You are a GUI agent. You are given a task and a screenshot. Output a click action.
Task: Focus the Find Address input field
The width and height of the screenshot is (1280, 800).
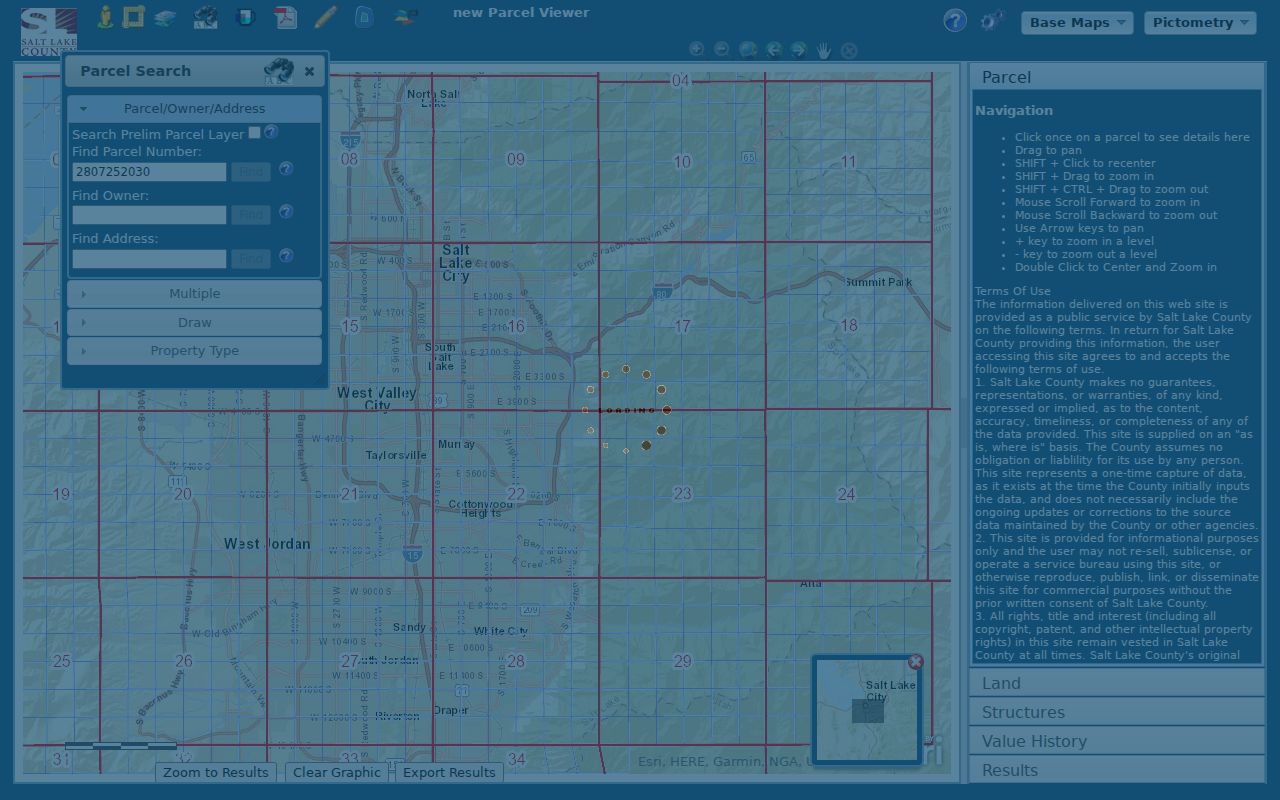(x=149, y=259)
